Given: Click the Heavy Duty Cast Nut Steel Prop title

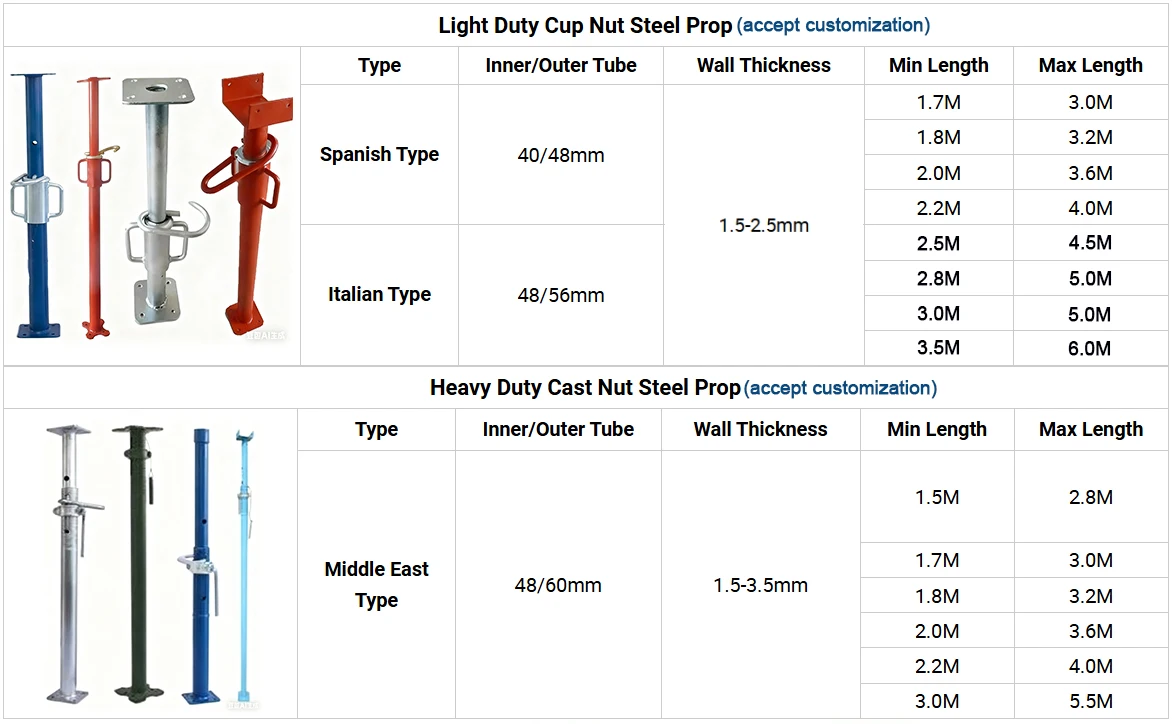Looking at the screenshot, I should (585, 388).
